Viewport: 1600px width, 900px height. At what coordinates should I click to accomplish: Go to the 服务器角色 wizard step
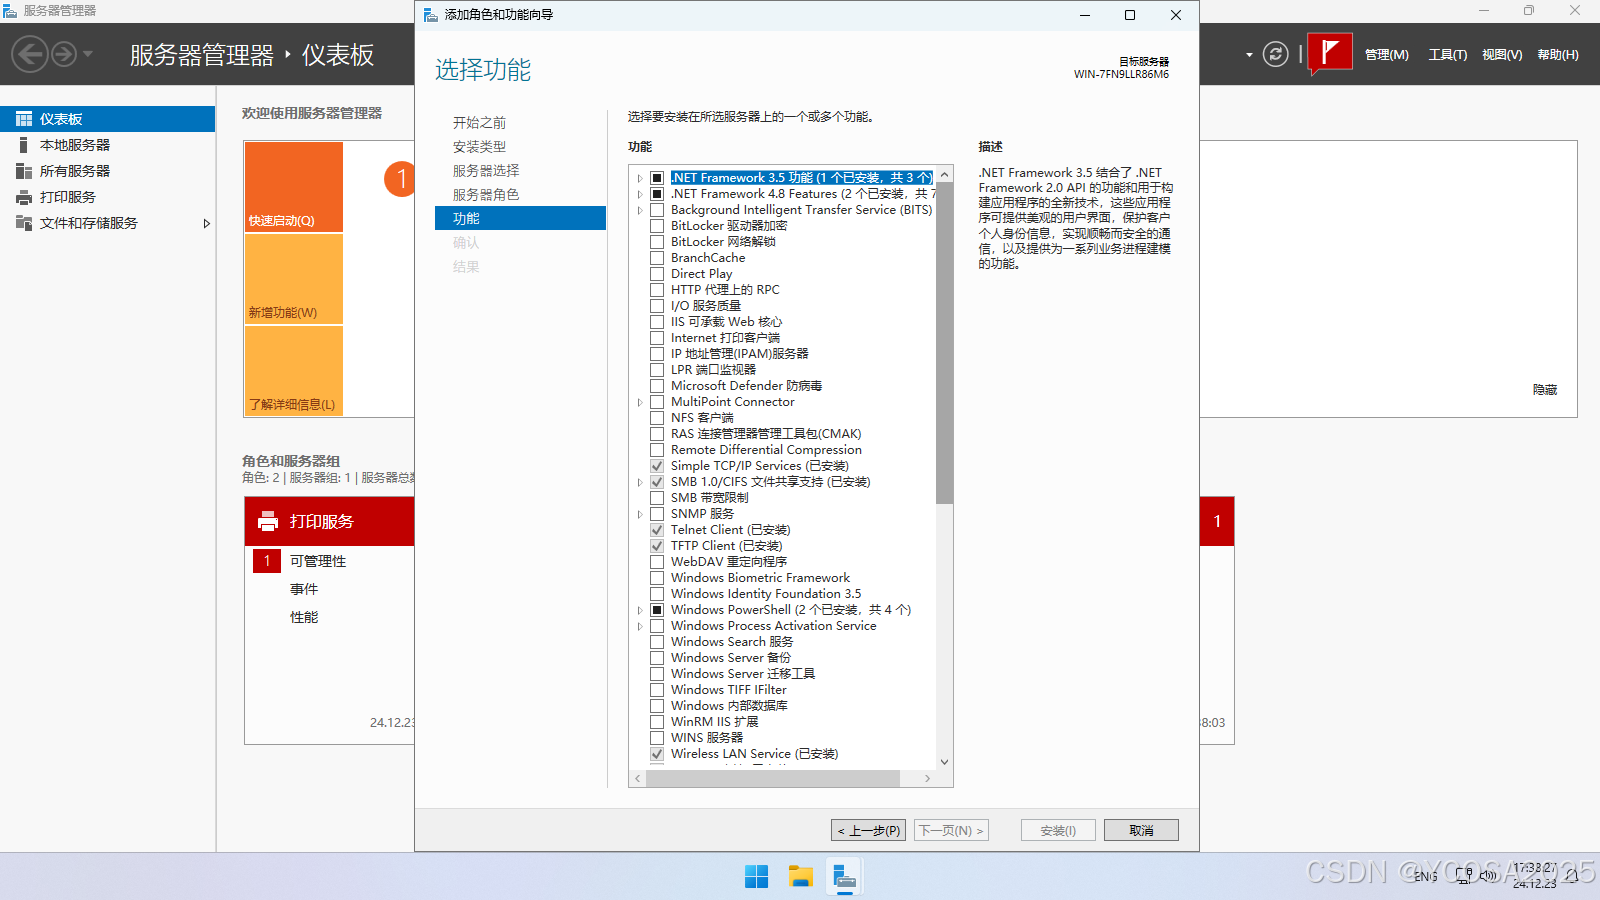pyautogui.click(x=486, y=194)
